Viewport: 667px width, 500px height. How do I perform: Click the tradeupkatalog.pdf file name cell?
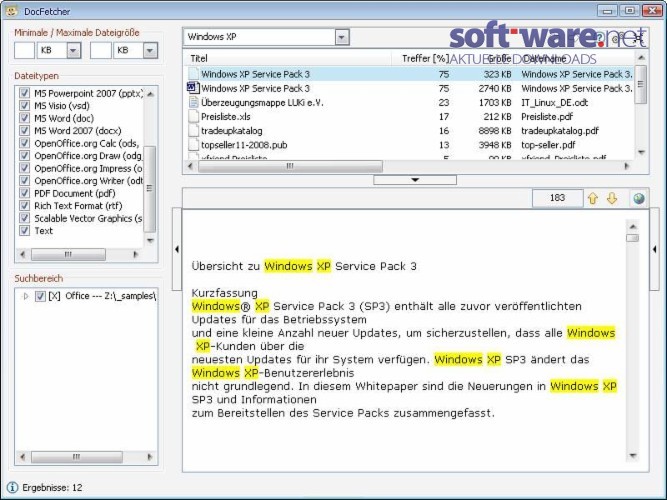560,130
